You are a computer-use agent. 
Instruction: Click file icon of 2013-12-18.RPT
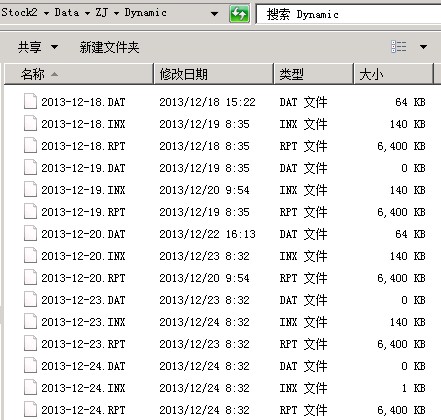30,146
